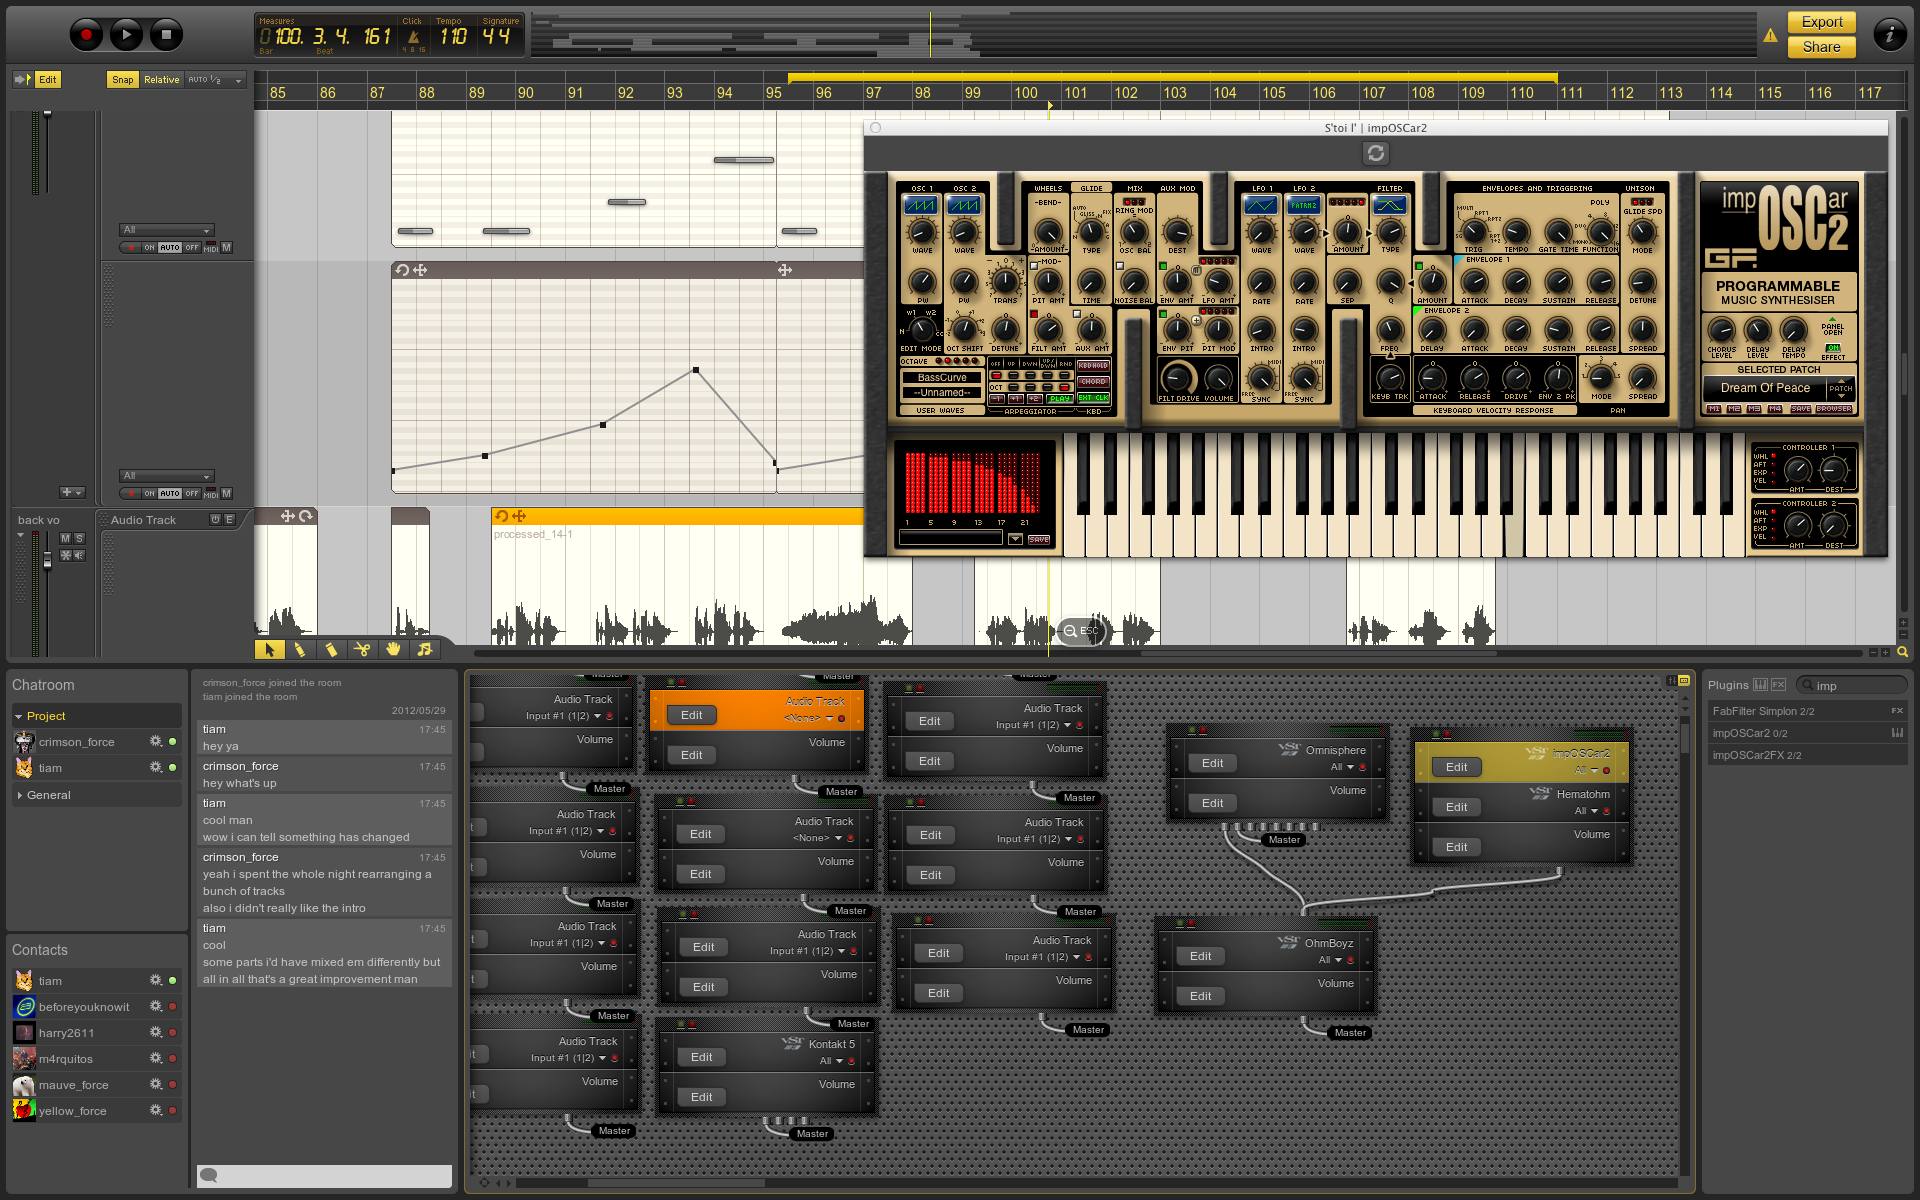Select the Pencil tool in the editor toolbar
The image size is (1920, 1200).
point(301,650)
